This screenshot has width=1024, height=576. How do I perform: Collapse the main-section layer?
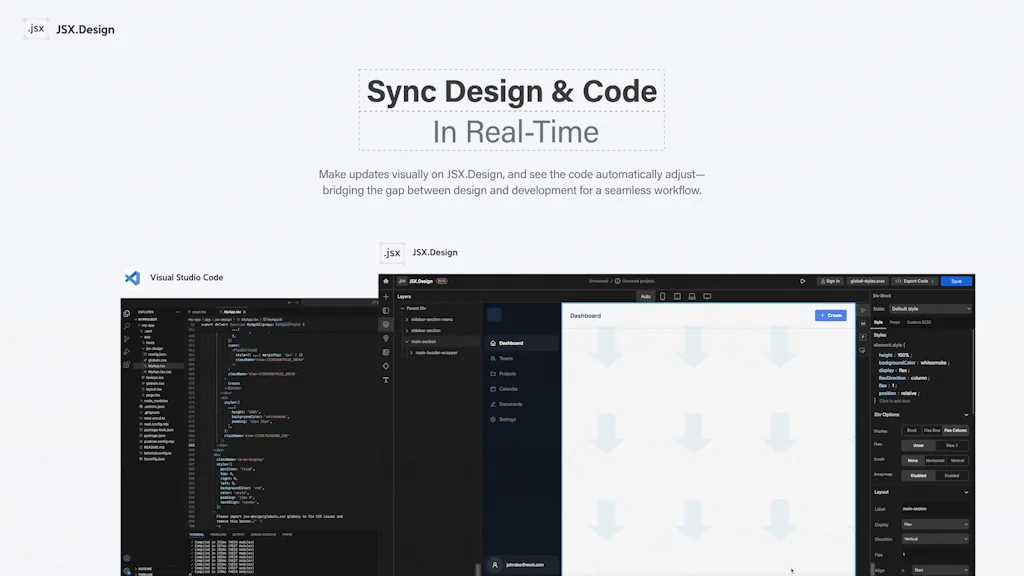(406, 342)
